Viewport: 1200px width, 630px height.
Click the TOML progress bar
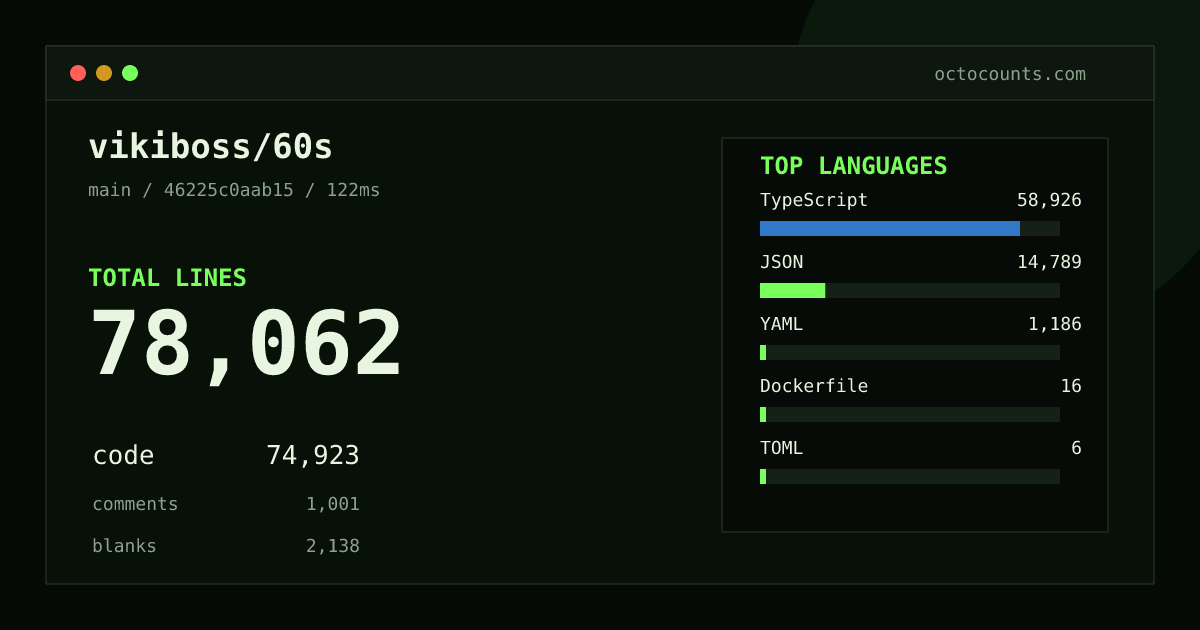[x=910, y=476]
